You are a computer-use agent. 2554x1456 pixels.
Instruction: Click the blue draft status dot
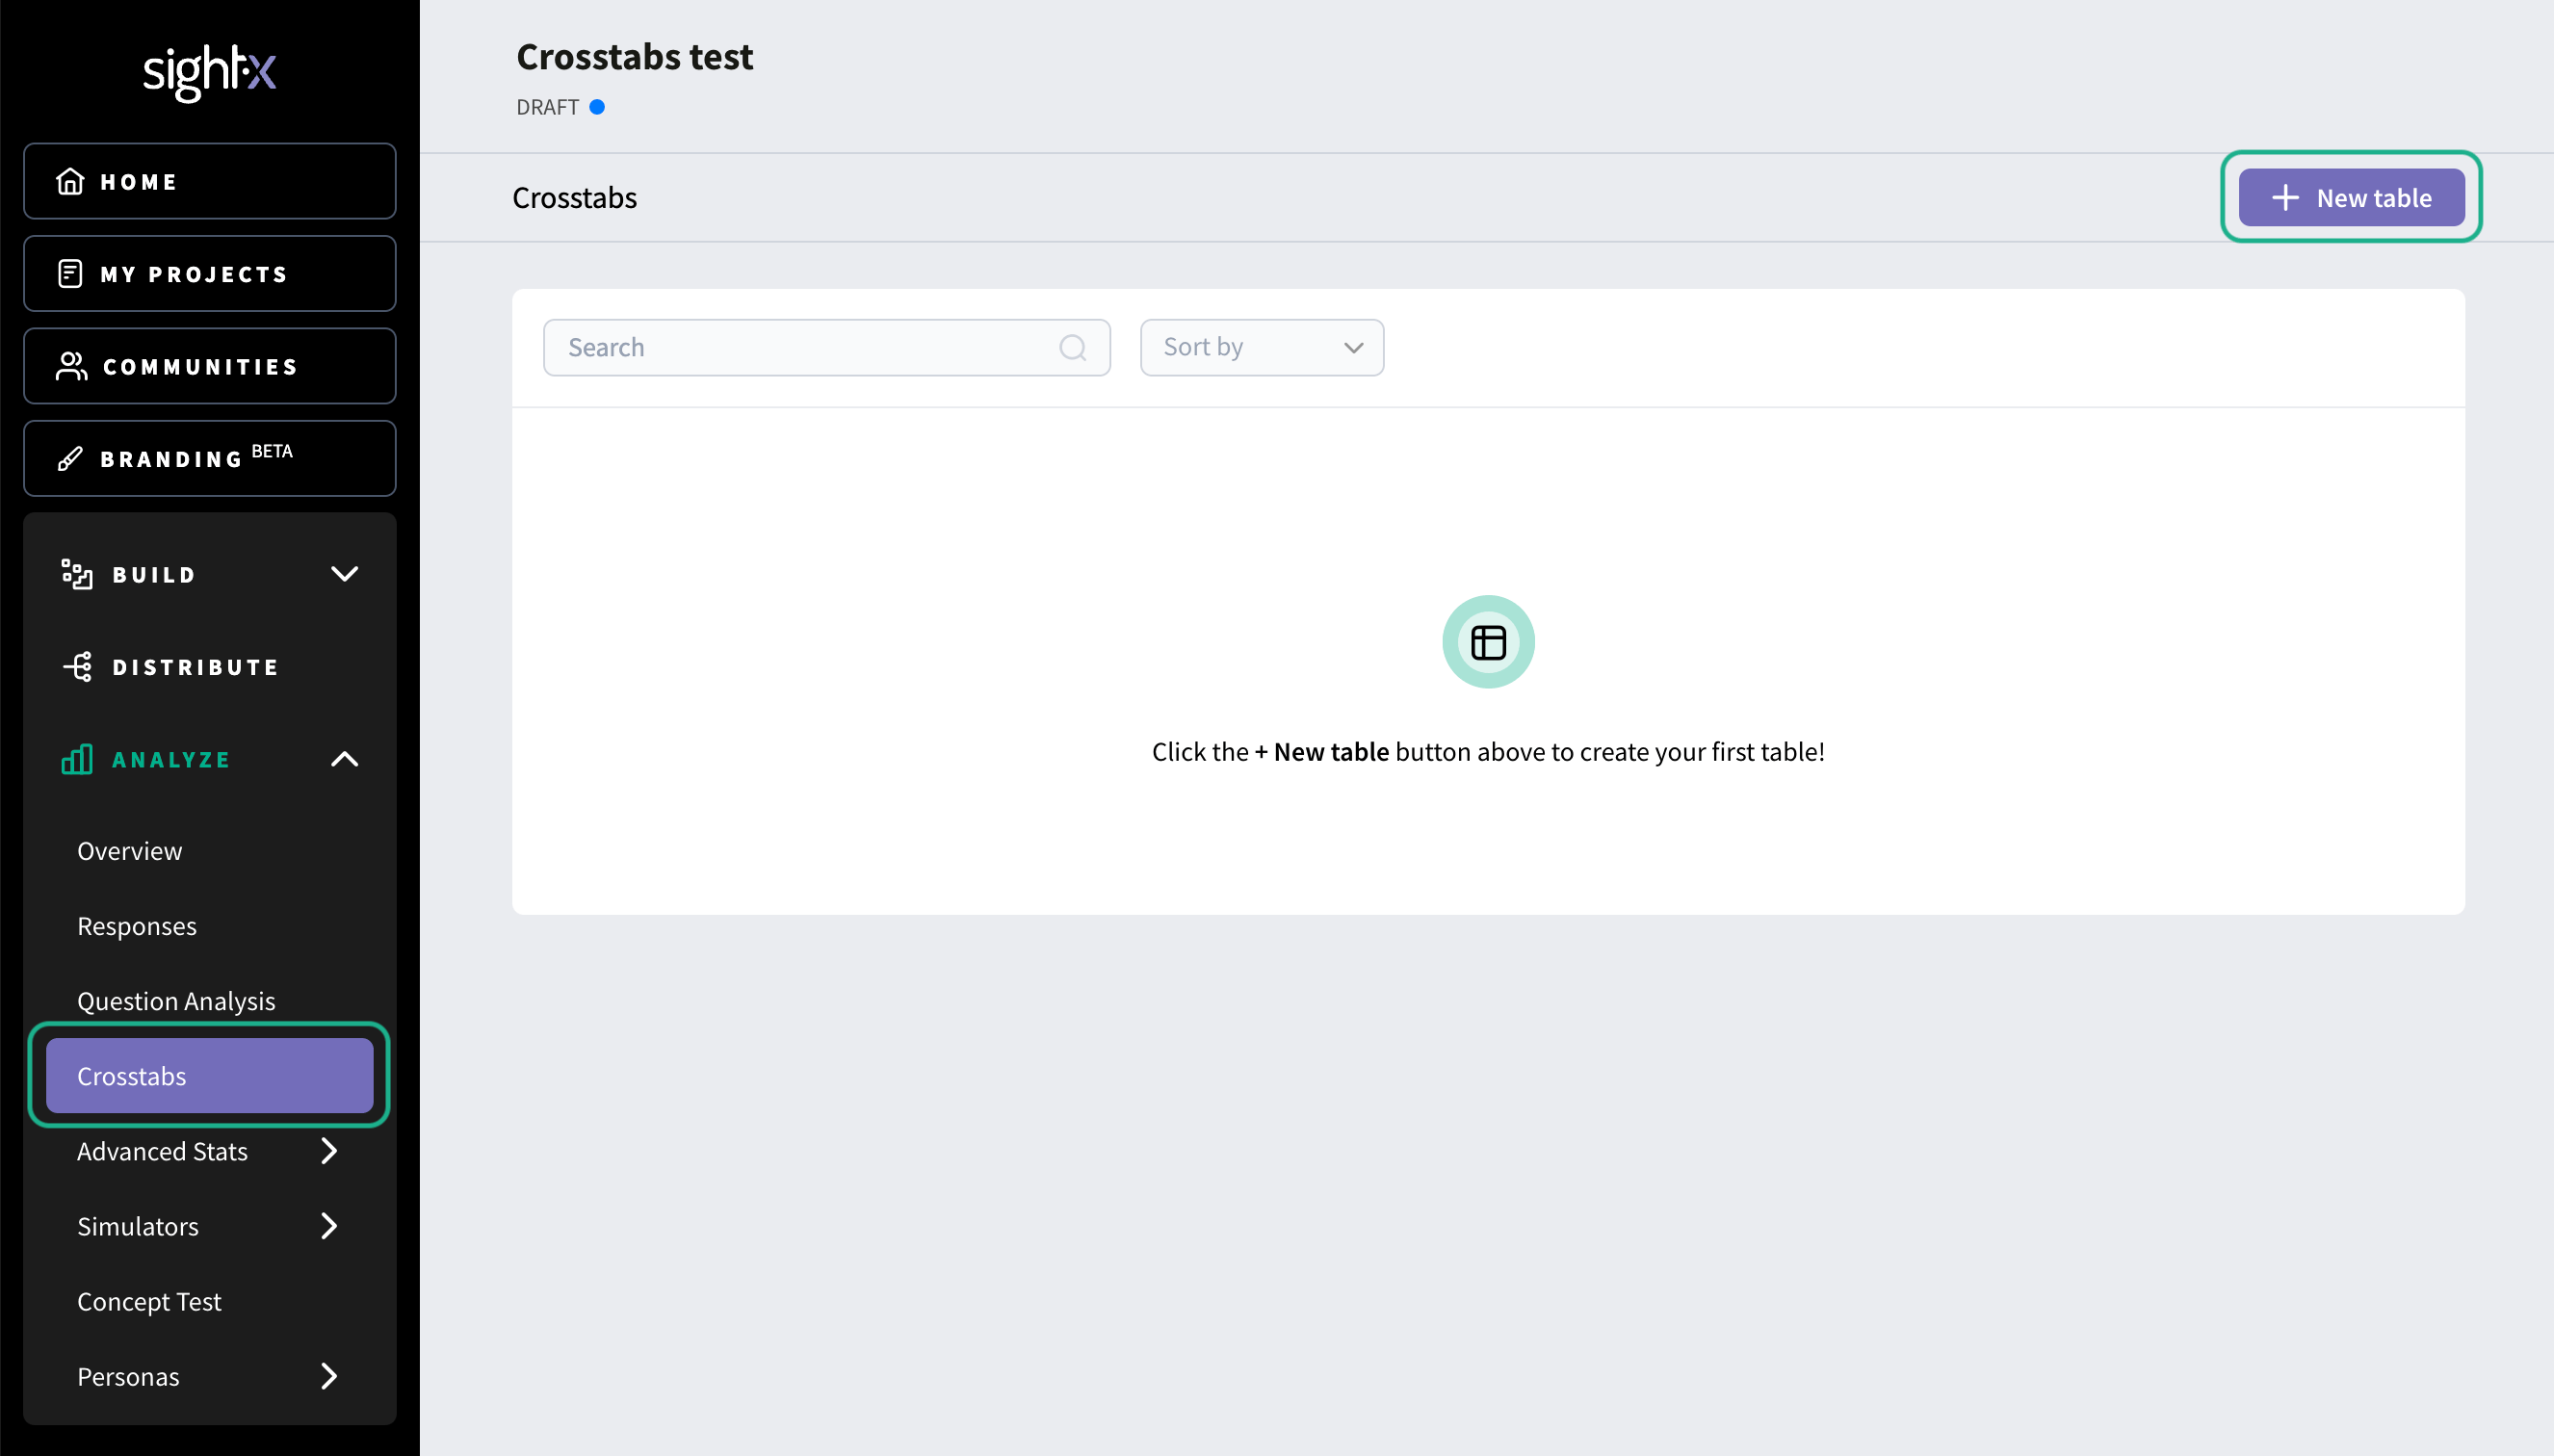coord(597,107)
